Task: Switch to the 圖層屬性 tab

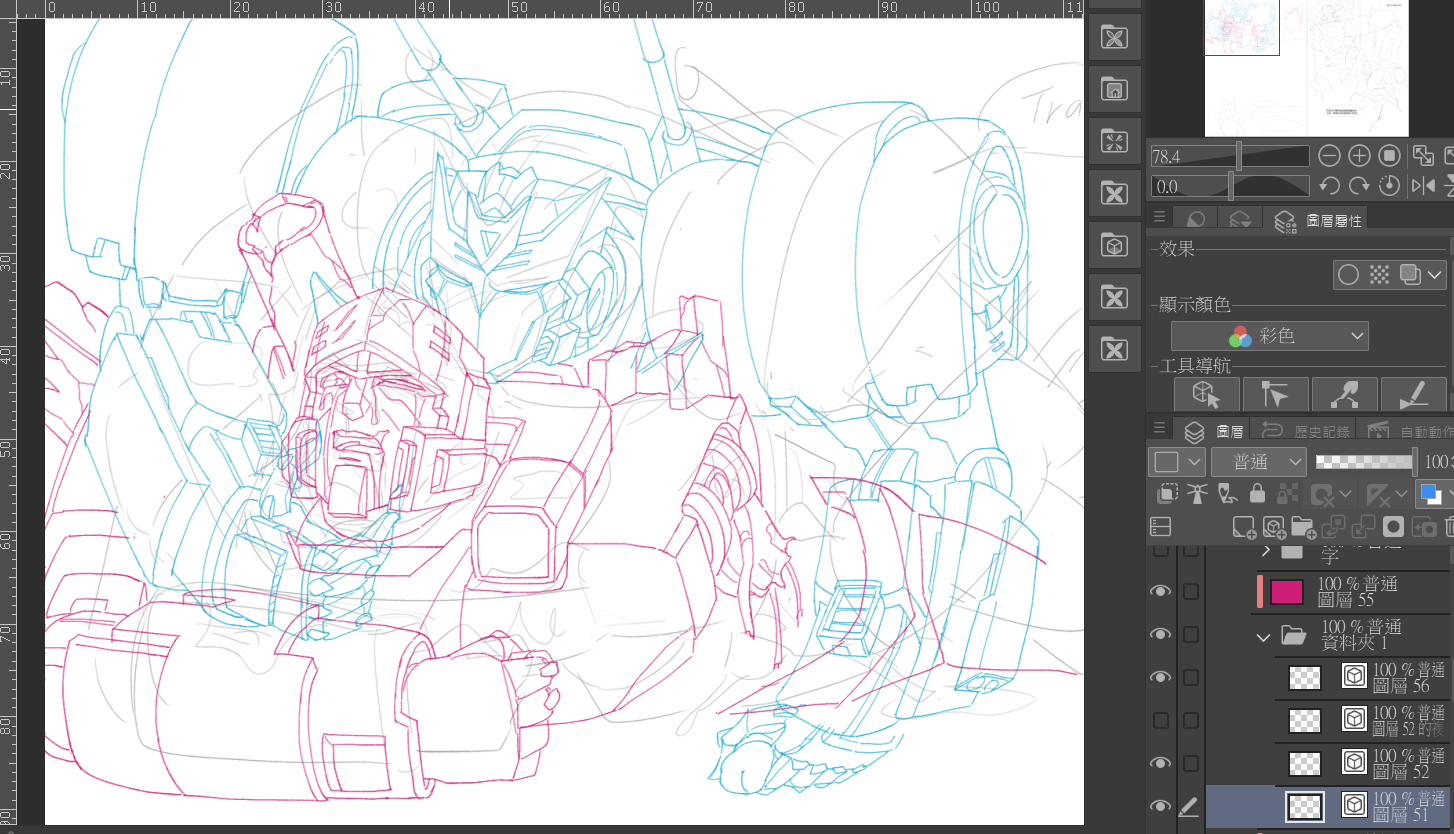Action: pos(1317,220)
